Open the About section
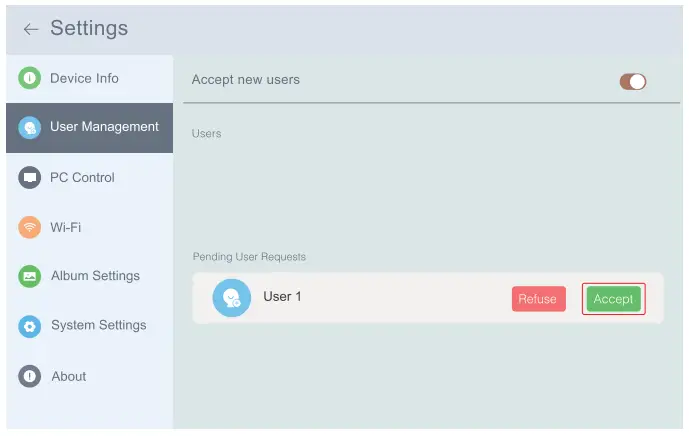 click(x=69, y=376)
